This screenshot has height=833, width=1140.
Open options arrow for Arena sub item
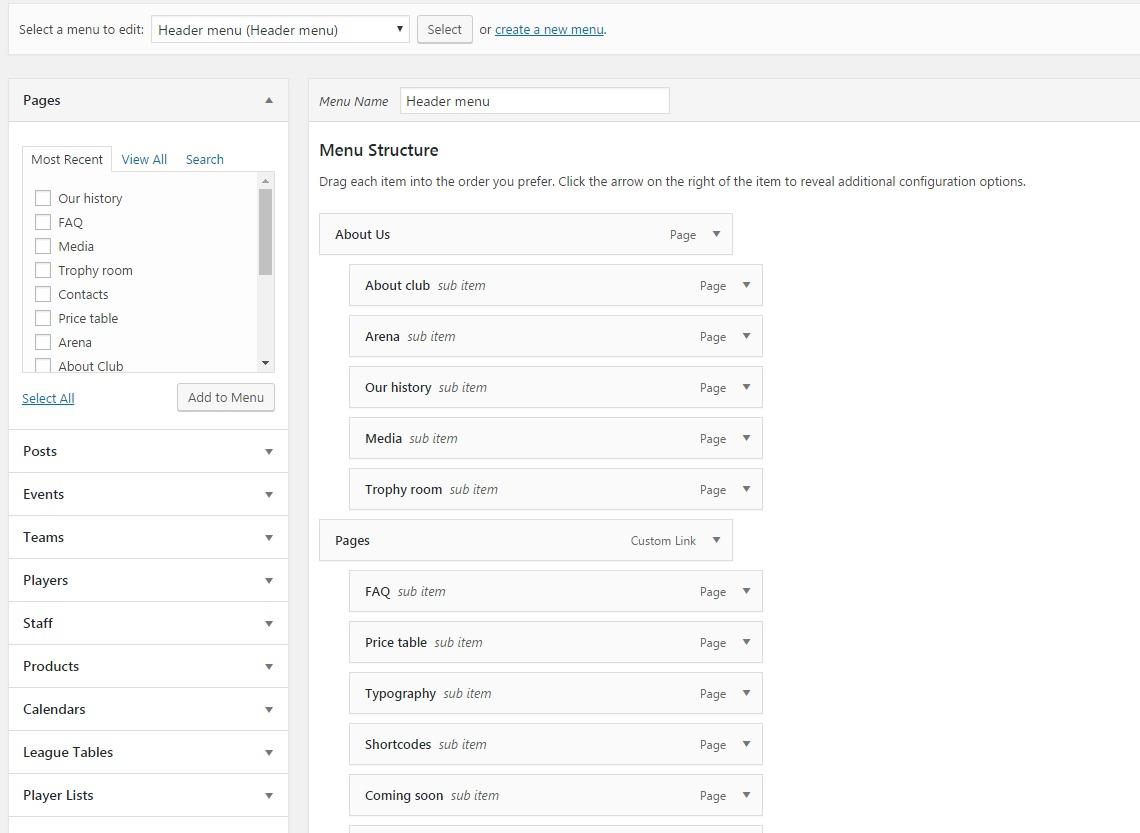pos(746,336)
